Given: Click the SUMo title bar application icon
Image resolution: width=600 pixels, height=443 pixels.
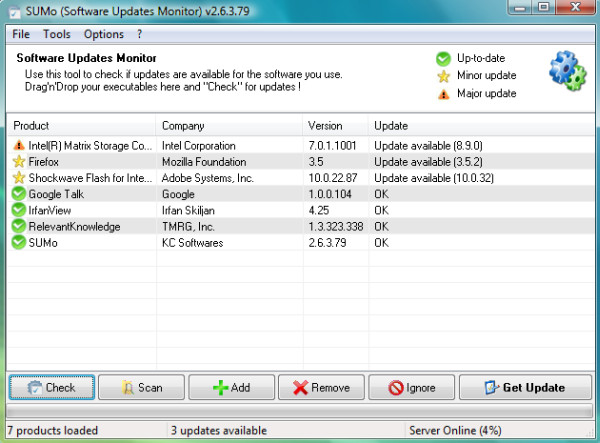Looking at the screenshot, I should click(15, 12).
